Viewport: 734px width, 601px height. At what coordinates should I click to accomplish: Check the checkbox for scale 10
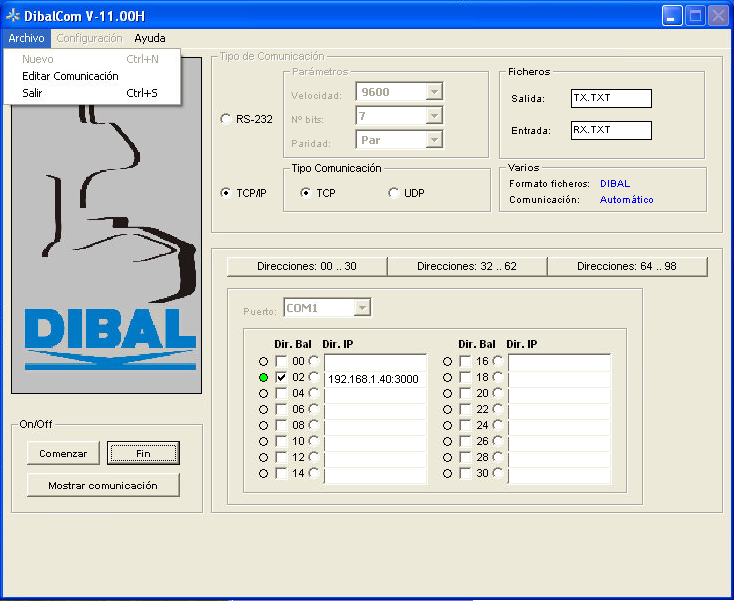coord(281,441)
